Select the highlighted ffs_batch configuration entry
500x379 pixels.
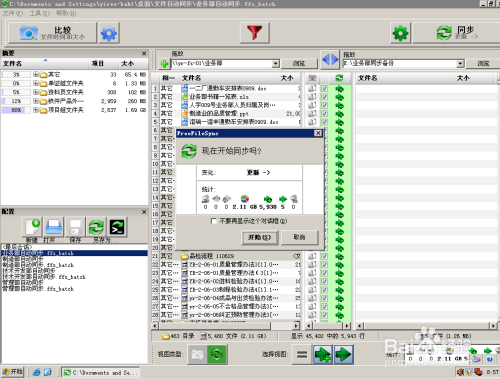coord(74,253)
